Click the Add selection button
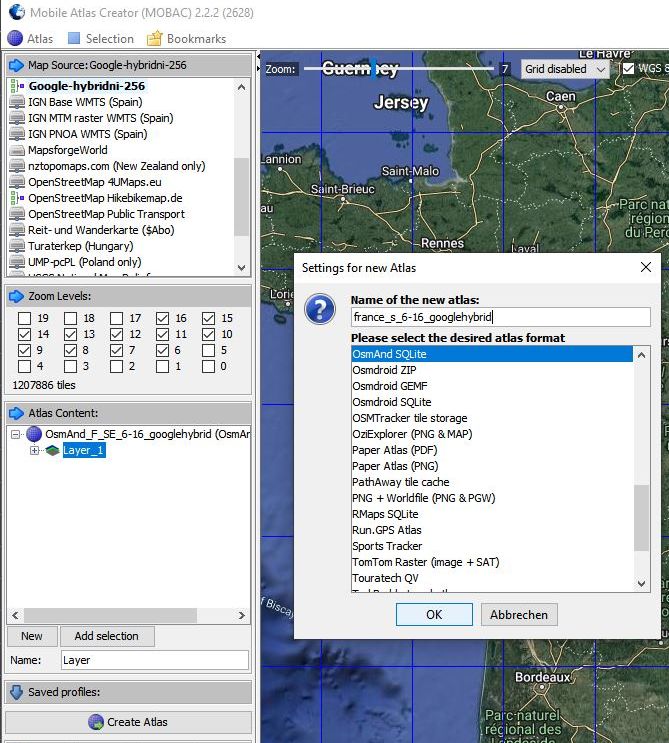 click(x=106, y=636)
